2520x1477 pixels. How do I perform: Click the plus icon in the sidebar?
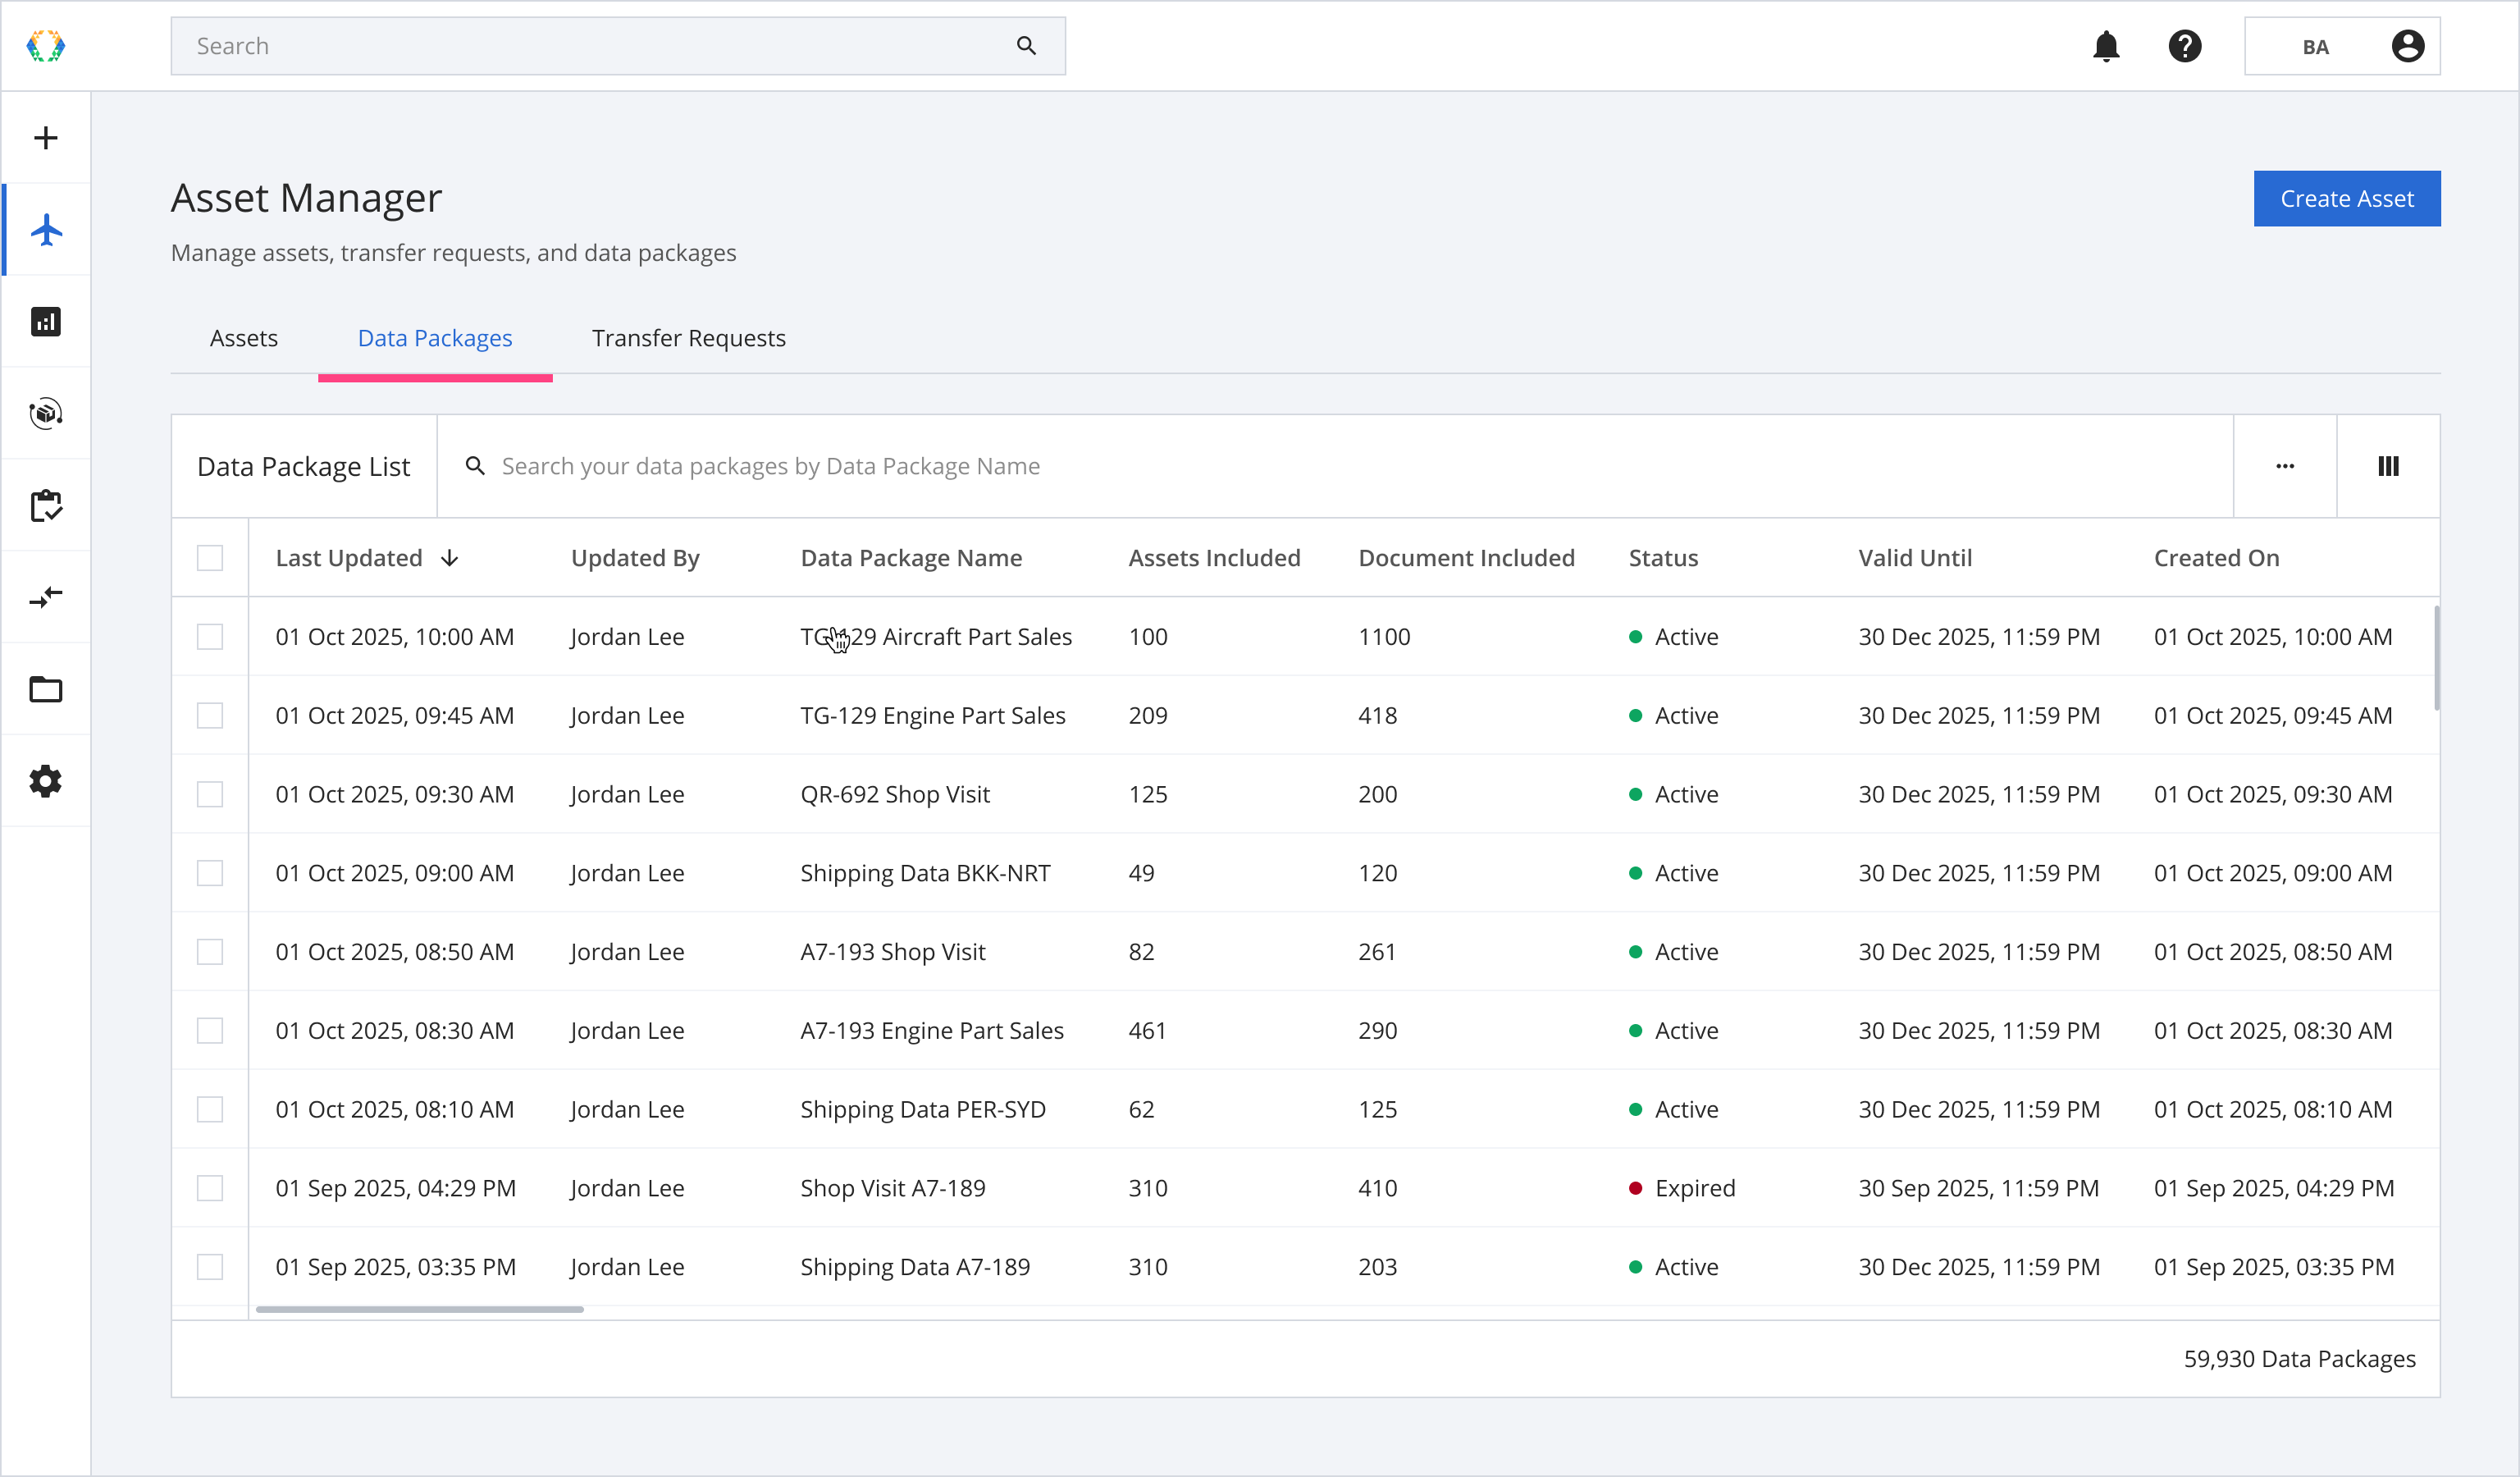[x=46, y=138]
